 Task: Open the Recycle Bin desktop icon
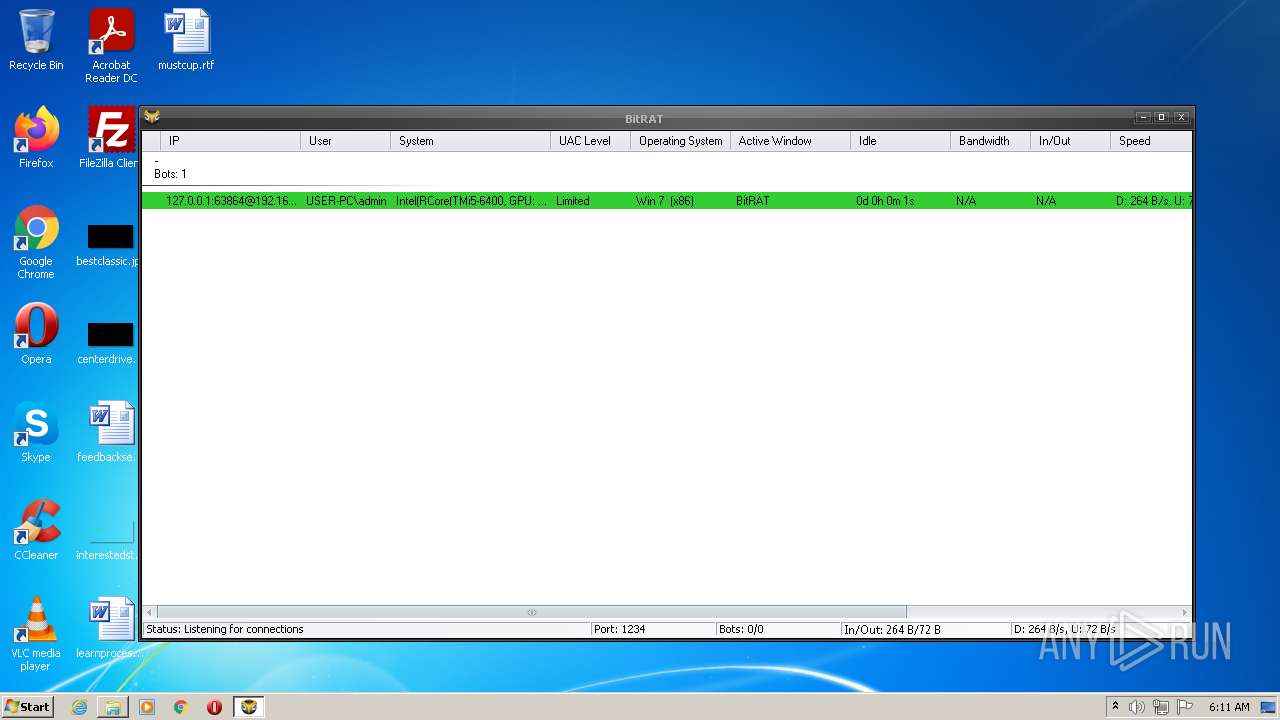pos(36,40)
